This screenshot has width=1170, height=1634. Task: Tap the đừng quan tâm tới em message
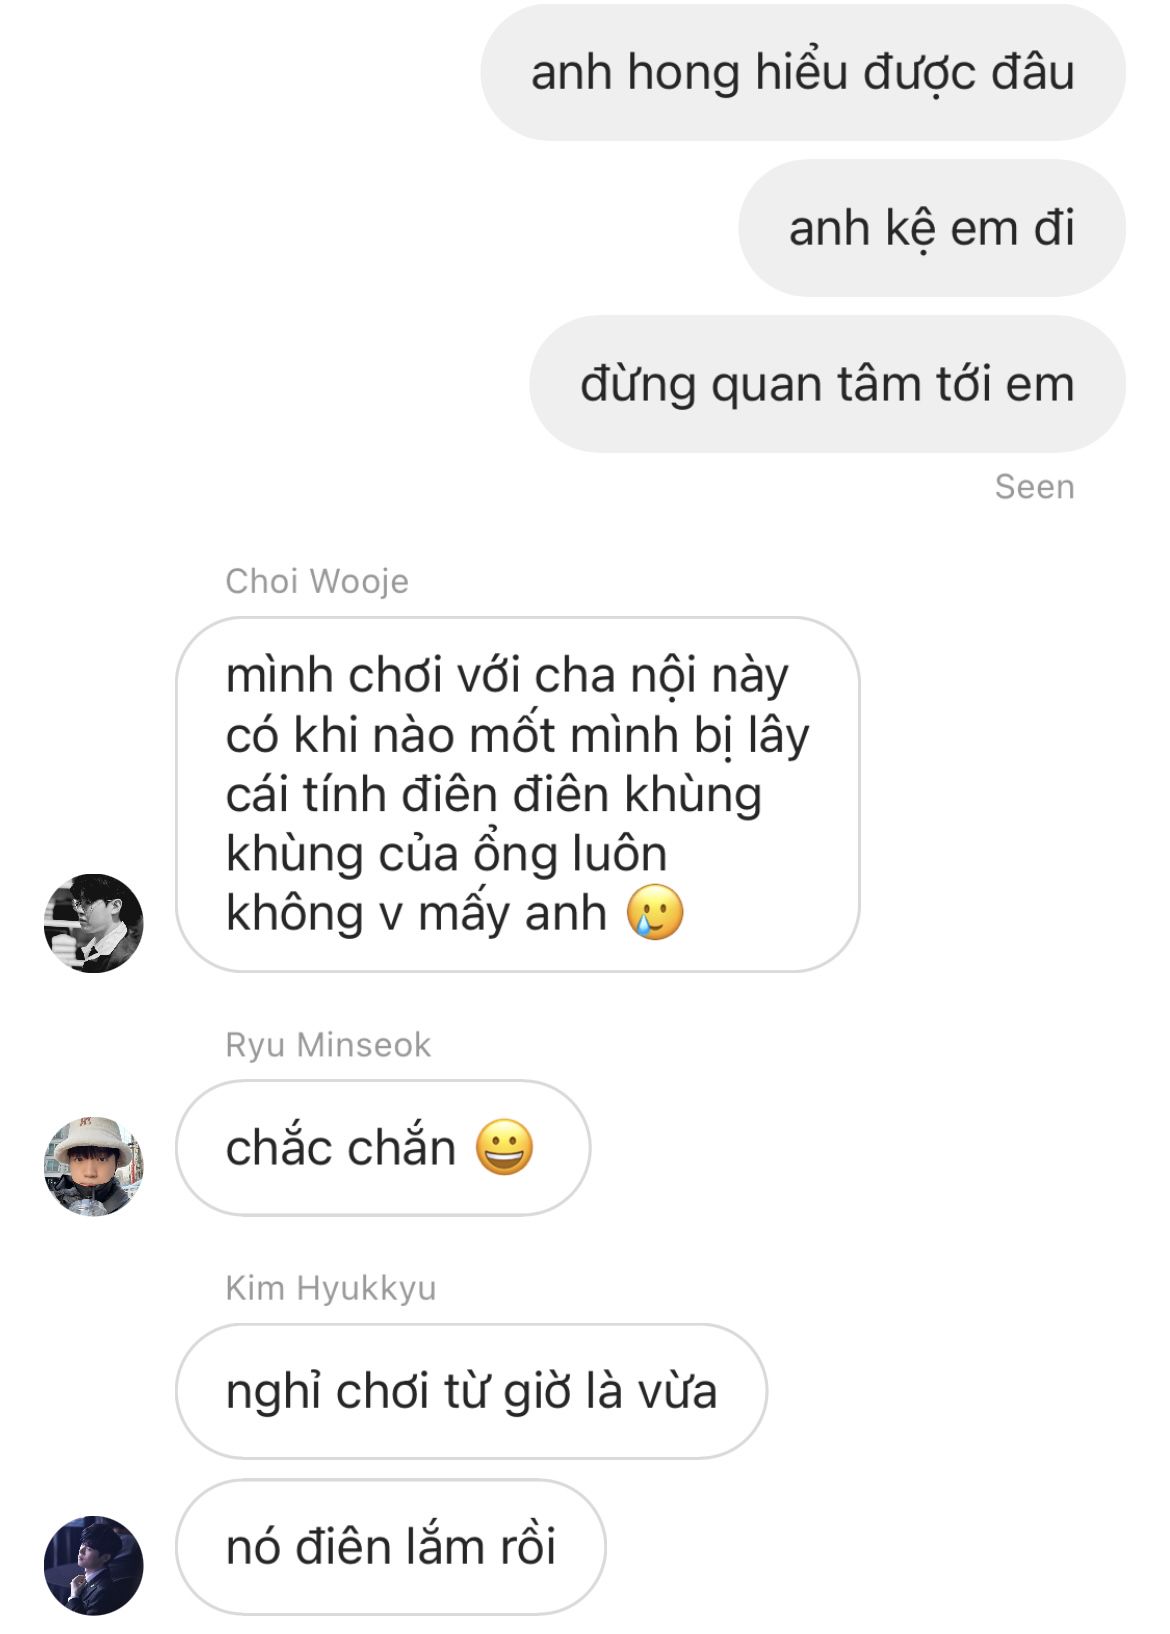[827, 384]
